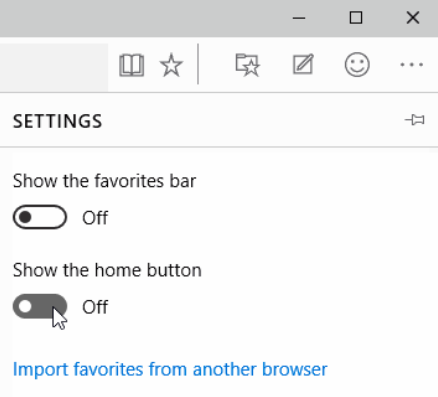Enable Show the home button switch

click(40, 306)
